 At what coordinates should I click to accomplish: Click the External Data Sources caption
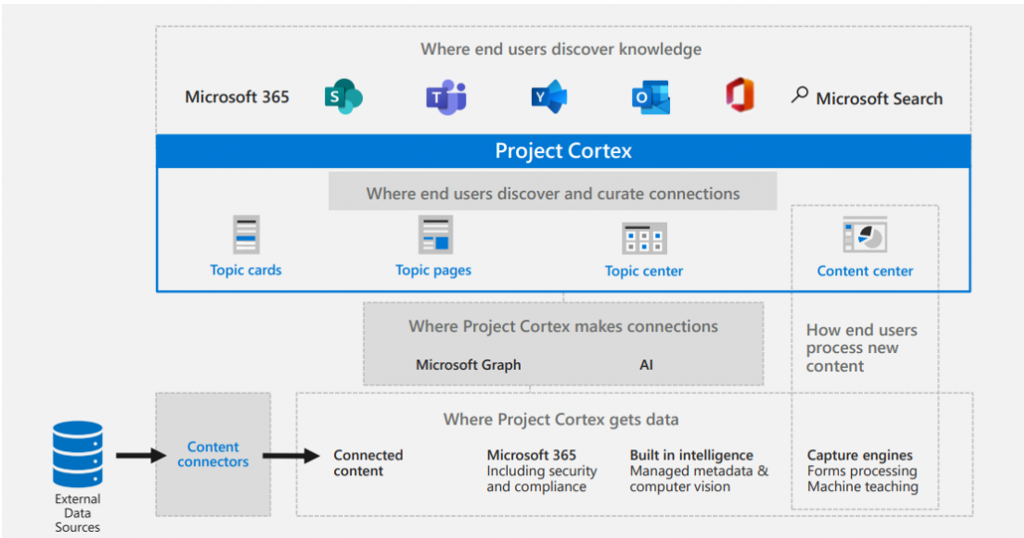tap(77, 513)
